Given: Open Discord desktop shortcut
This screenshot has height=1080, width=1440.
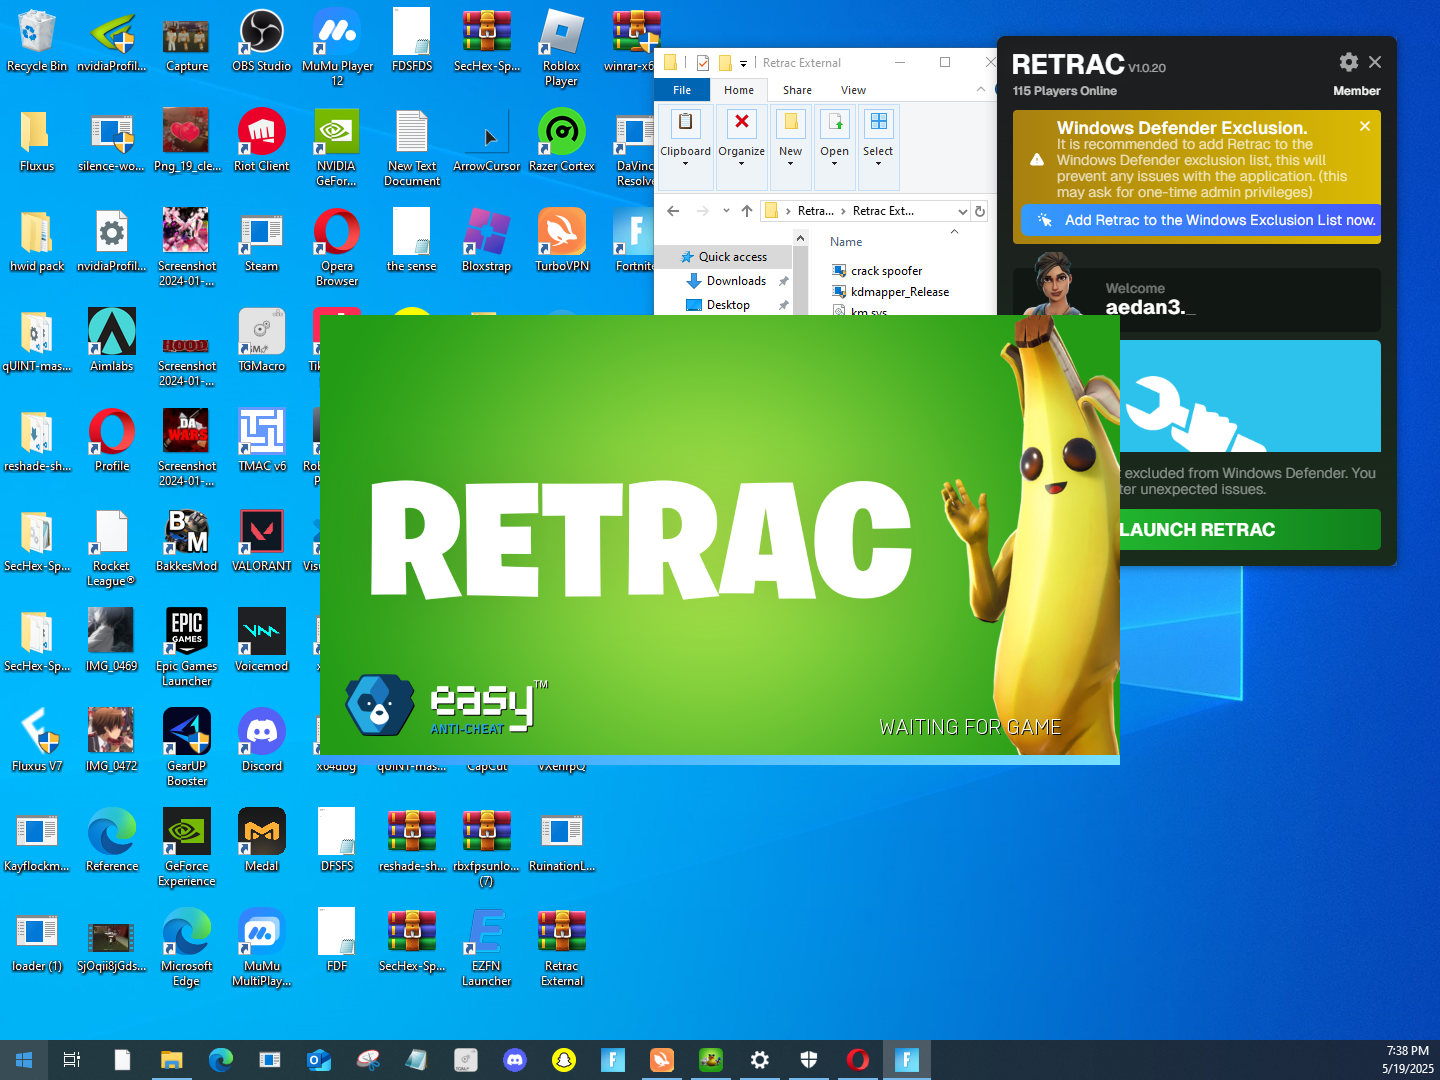Looking at the screenshot, I should click(x=262, y=741).
